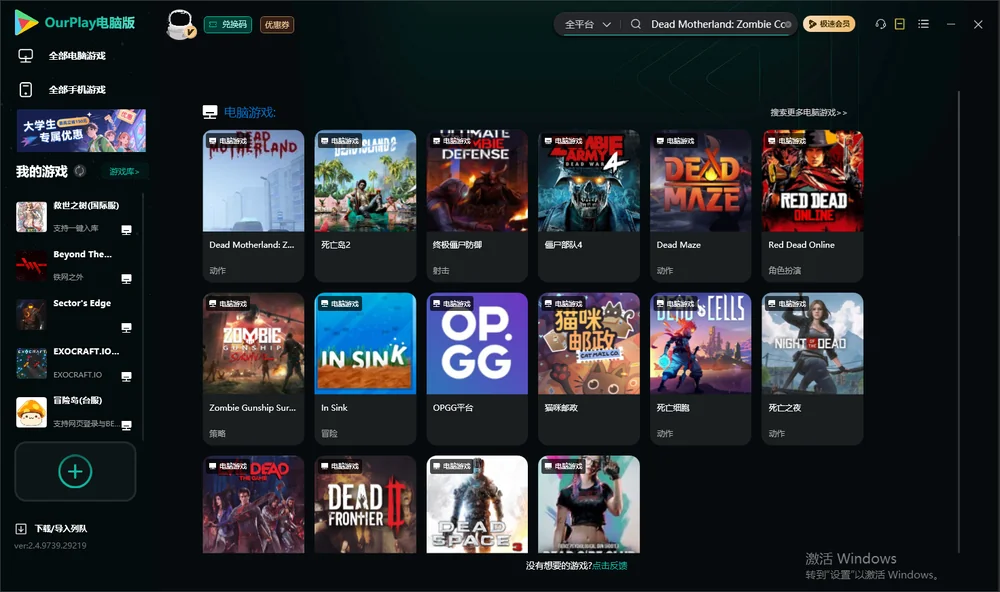Click the OurPlay logo icon

(26, 22)
